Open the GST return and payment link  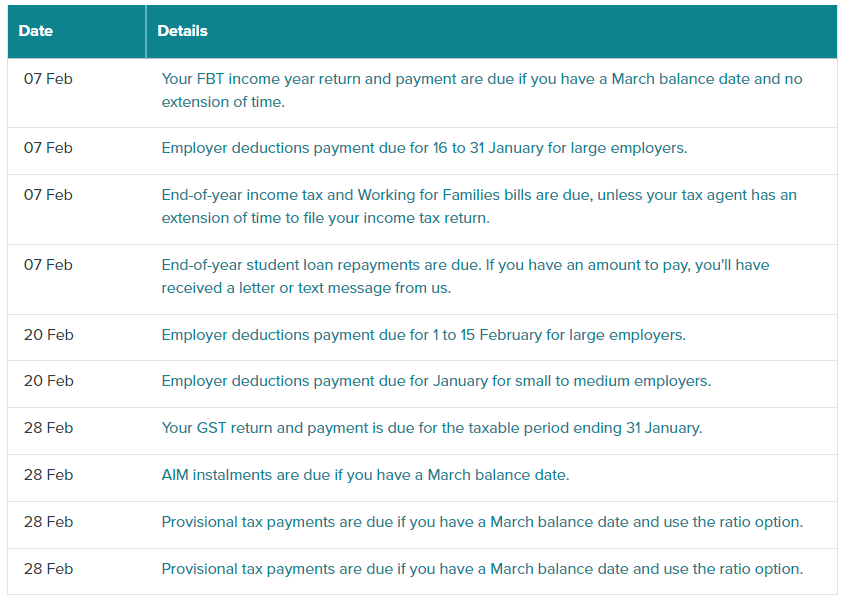tap(431, 428)
